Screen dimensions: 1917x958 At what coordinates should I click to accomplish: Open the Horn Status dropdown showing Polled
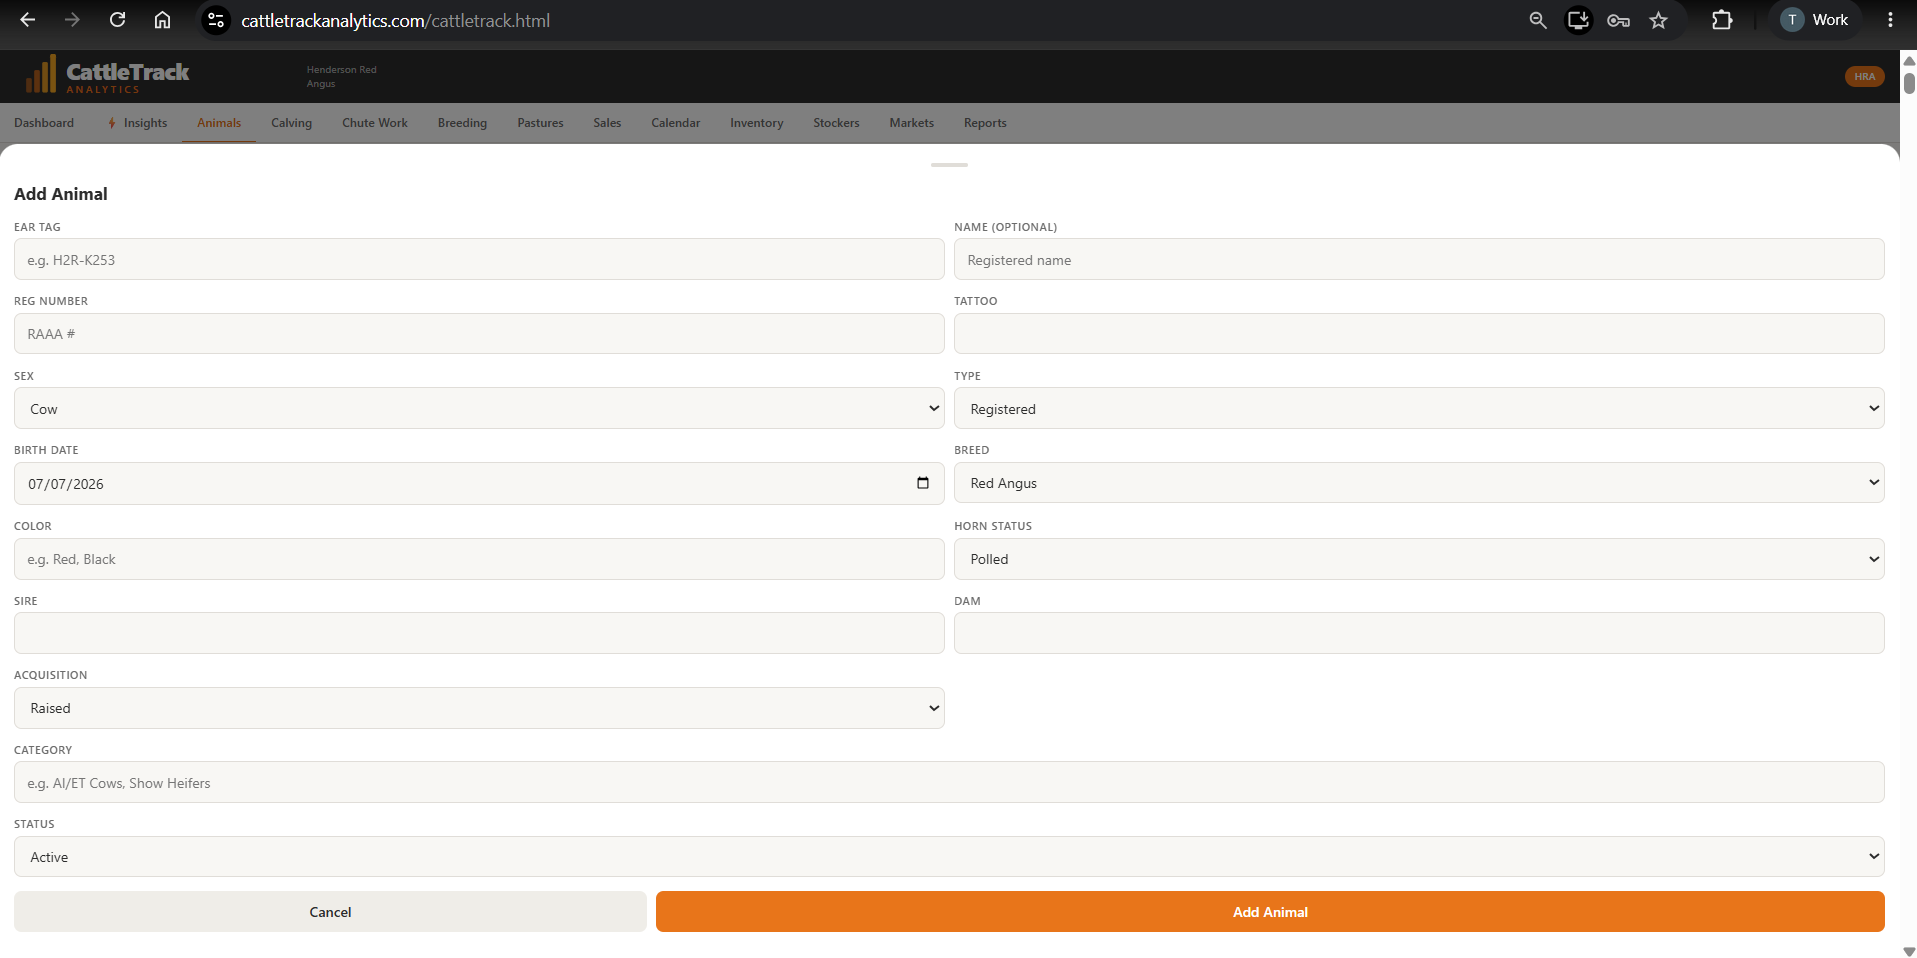(x=1419, y=559)
